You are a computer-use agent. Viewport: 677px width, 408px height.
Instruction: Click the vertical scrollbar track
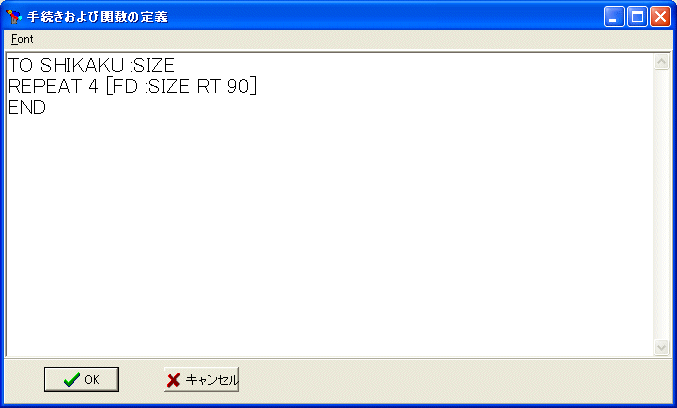[661, 205]
